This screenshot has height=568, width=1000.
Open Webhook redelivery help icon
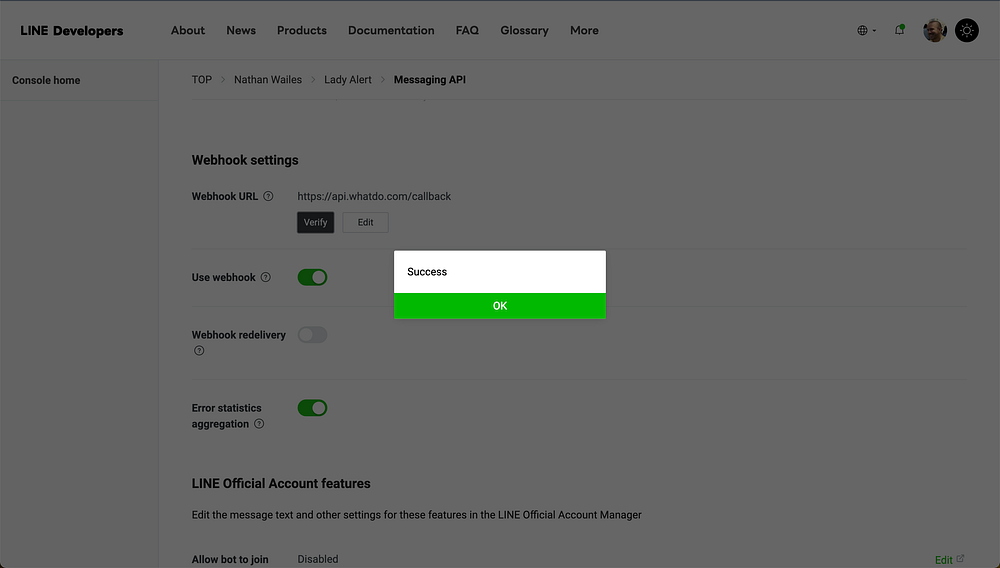199,351
